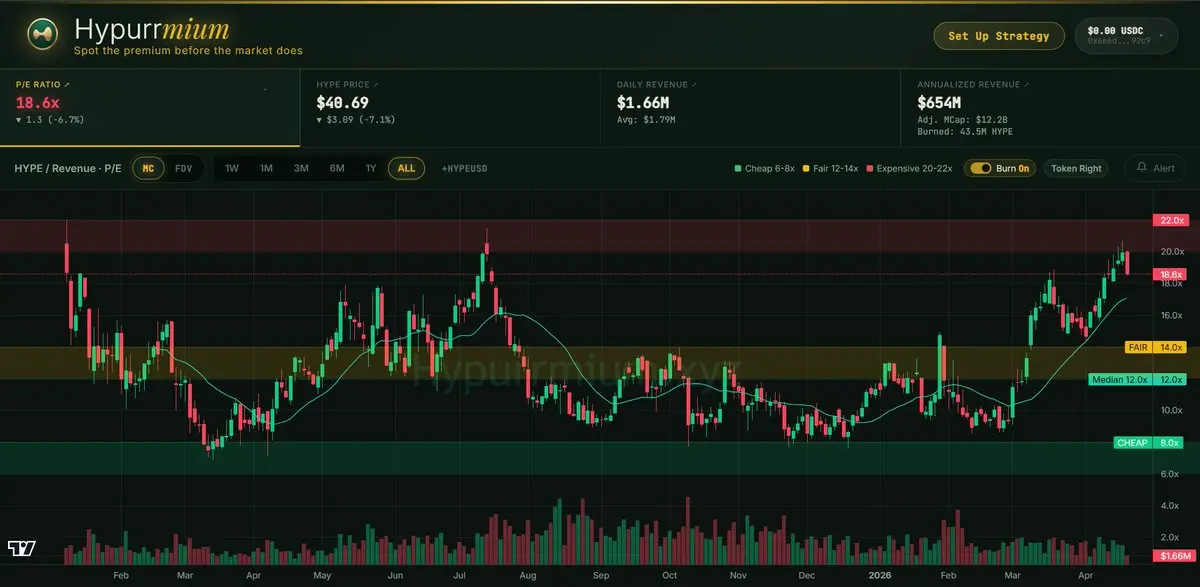The image size is (1200, 587).
Task: Click the small arrow icon beside DAILY REVENUE
Action: click(x=694, y=85)
